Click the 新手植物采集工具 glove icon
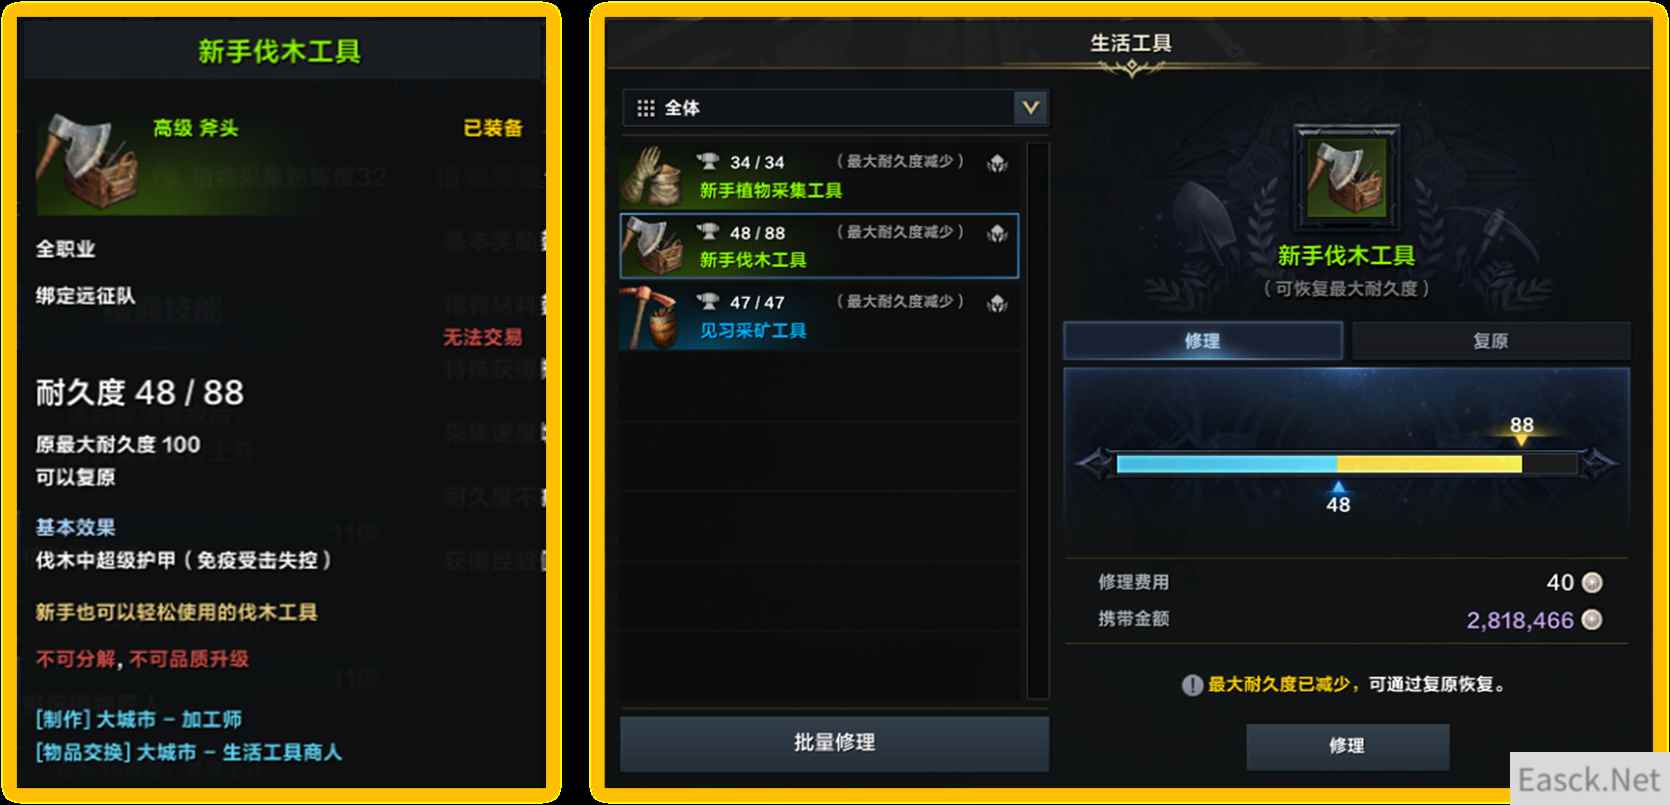Viewport: 1670px width, 805px height. [651, 176]
